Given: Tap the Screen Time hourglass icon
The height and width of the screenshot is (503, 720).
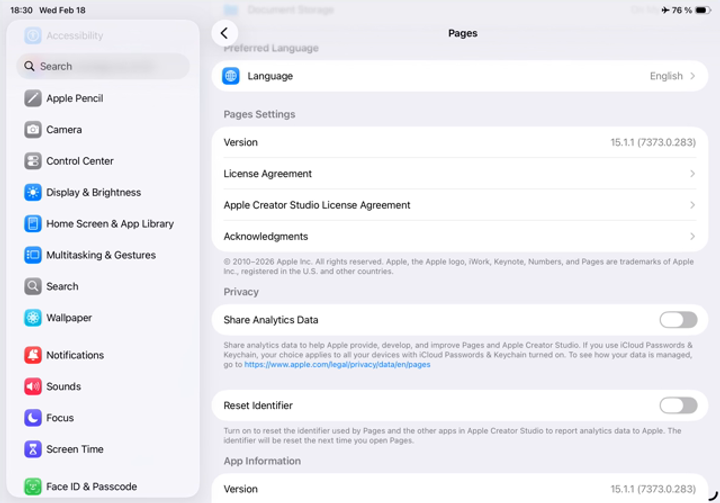Looking at the screenshot, I should click(x=33, y=449).
